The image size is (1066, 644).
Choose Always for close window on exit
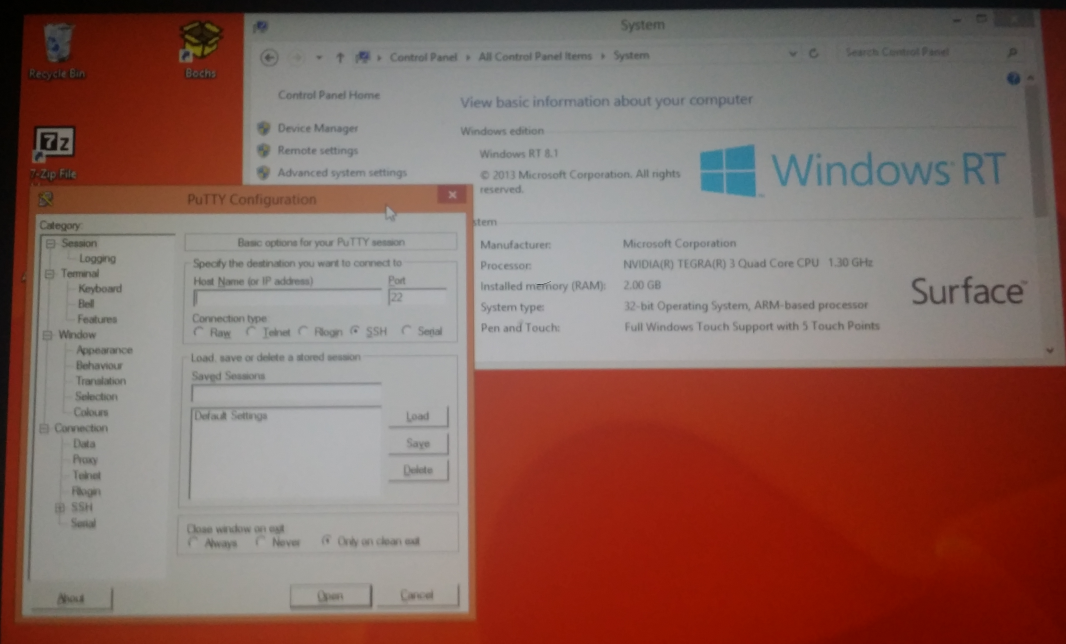tap(194, 543)
